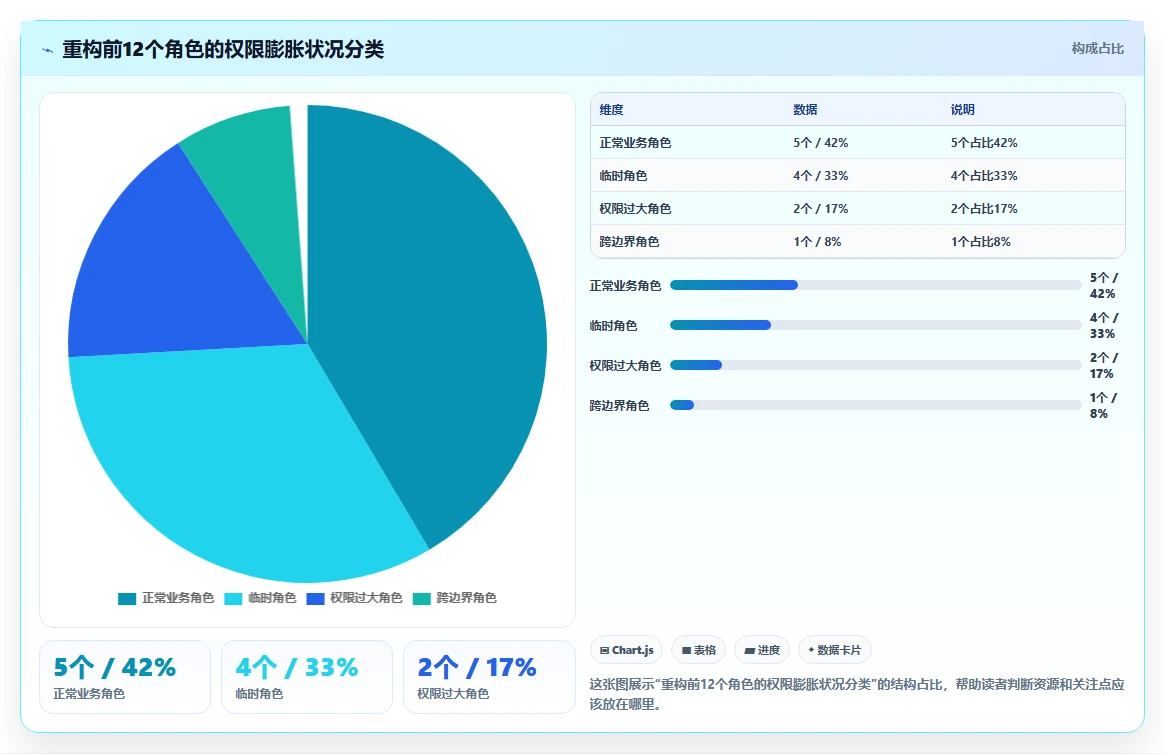This screenshot has width=1165, height=754.
Task: Click the 正常业务角色 progress bar
Action: tap(875, 285)
